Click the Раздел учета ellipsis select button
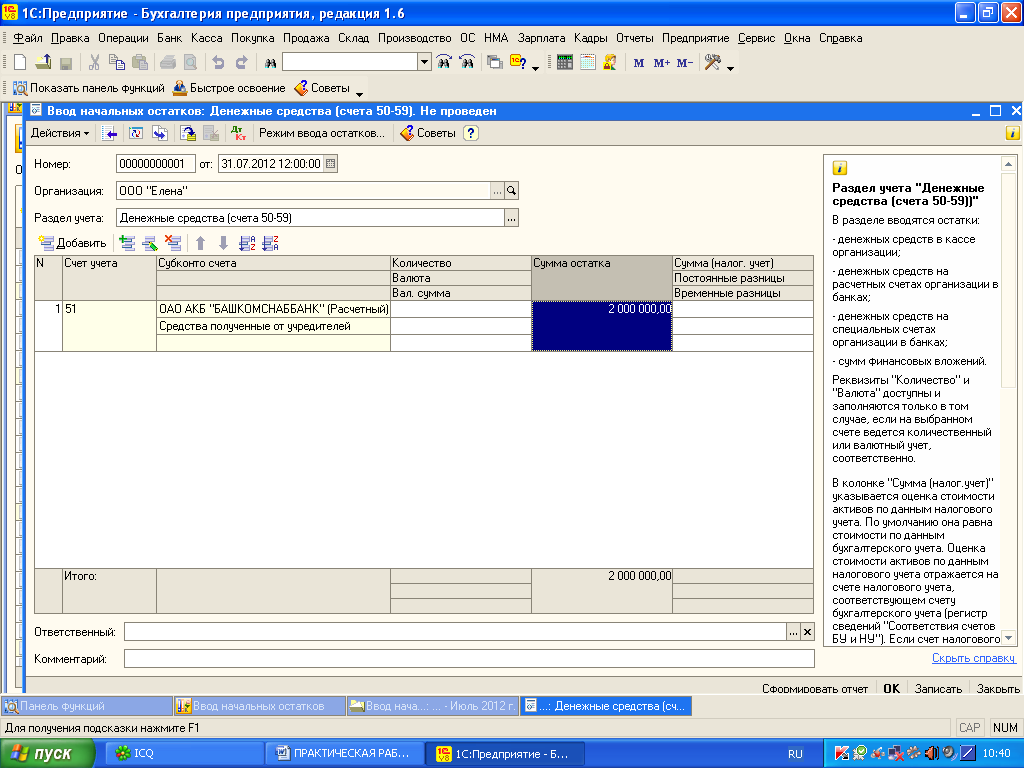The width and height of the screenshot is (1024, 768). [x=511, y=218]
